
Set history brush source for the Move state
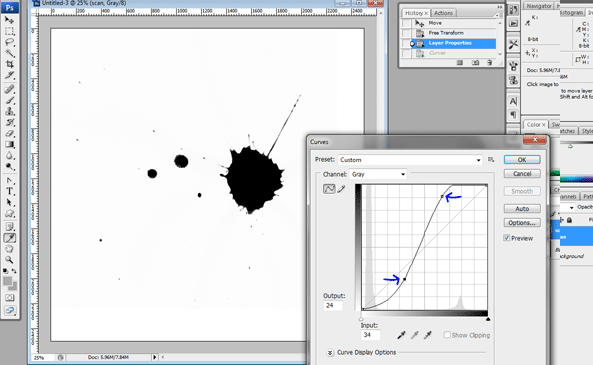click(406, 23)
